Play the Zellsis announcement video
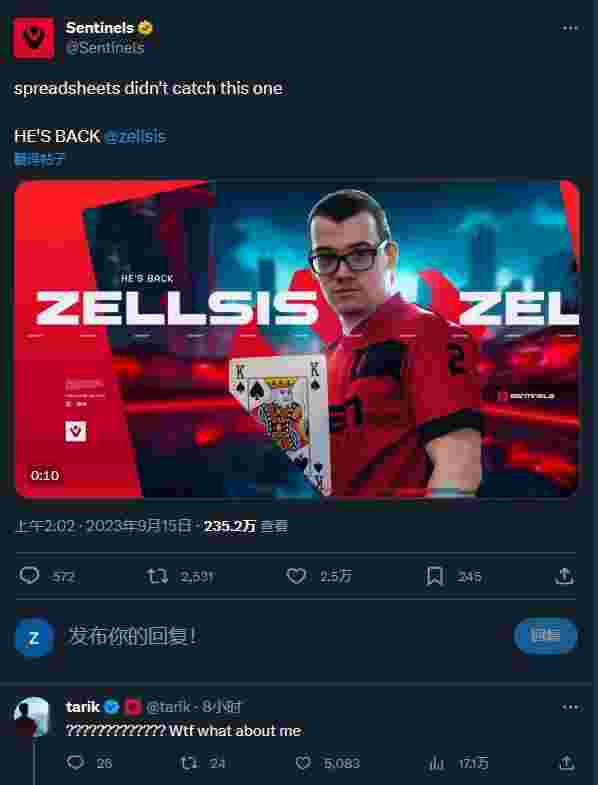598x785 pixels. tap(297, 339)
